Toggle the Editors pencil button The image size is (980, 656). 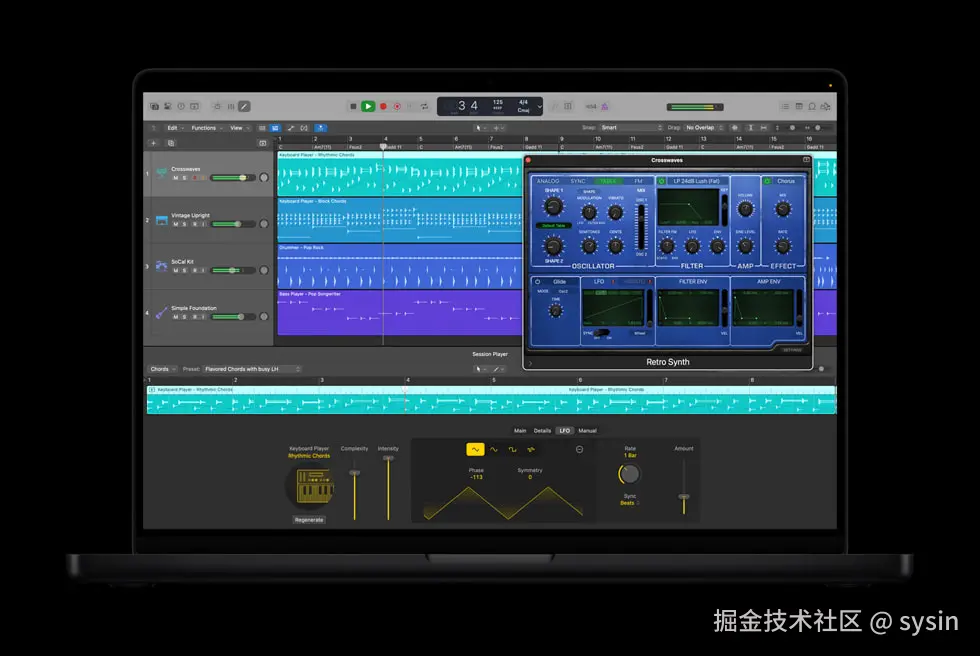pyautogui.click(x=244, y=107)
